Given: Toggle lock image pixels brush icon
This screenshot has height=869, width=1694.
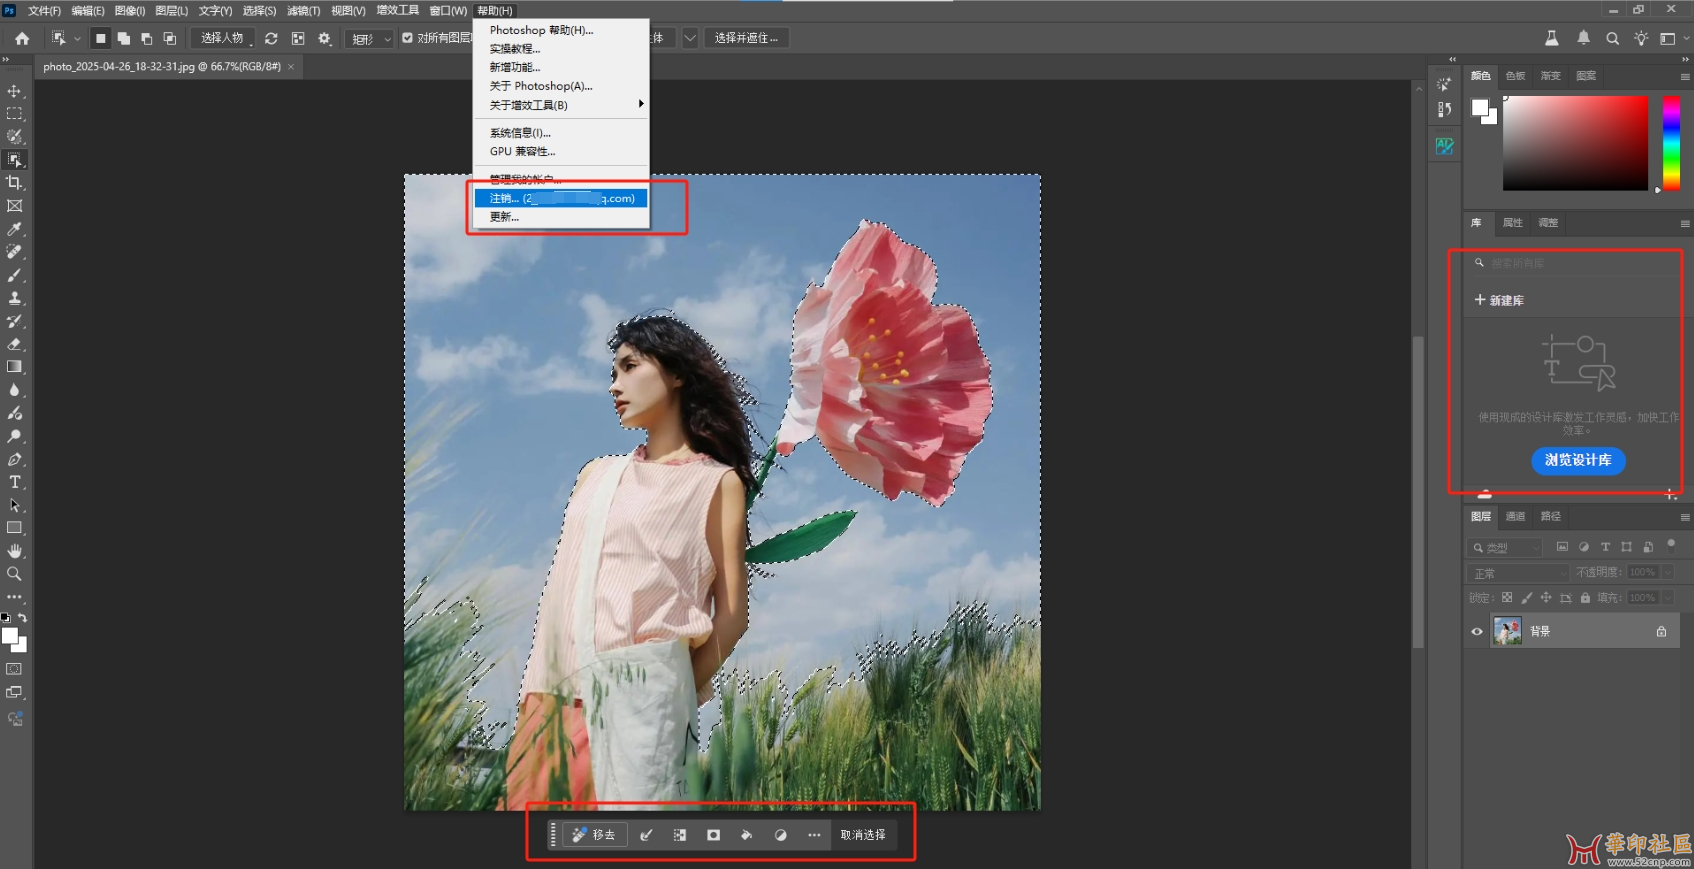Looking at the screenshot, I should [x=1527, y=597].
